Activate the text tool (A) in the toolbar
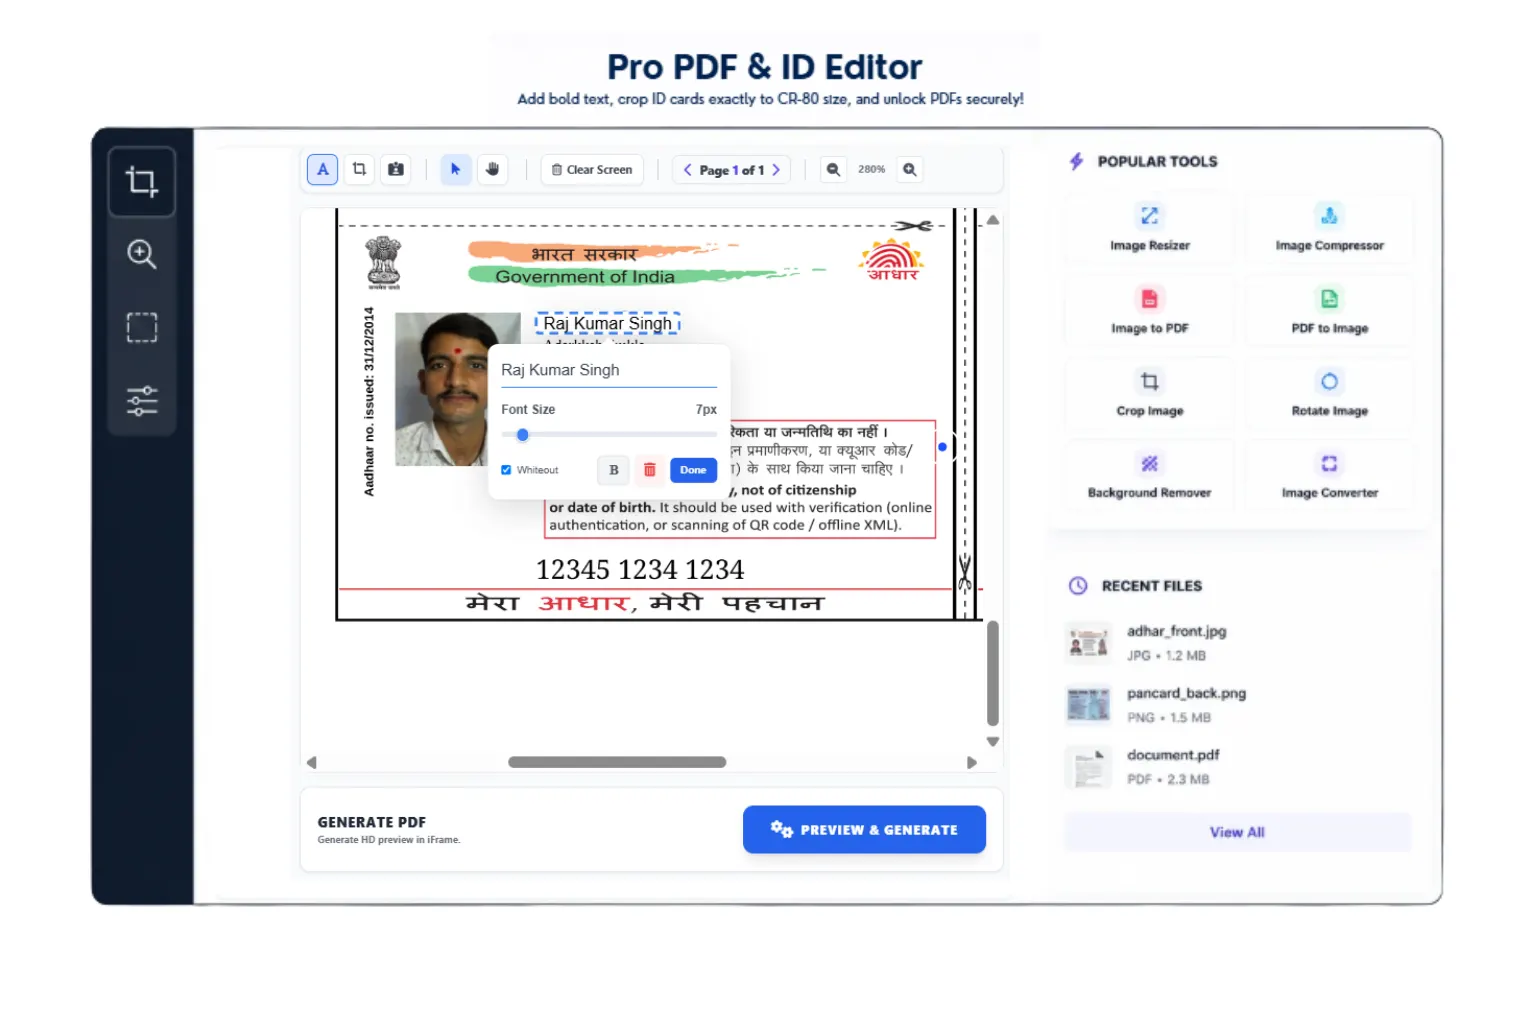1530x1028 pixels. tap(323, 170)
